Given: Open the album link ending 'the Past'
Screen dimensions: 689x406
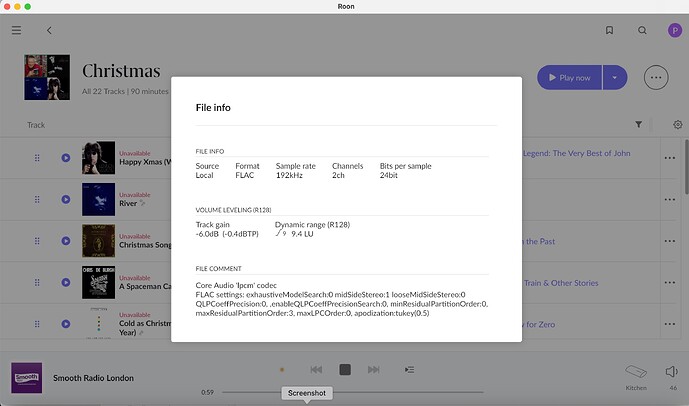Looking at the screenshot, I should point(539,241).
